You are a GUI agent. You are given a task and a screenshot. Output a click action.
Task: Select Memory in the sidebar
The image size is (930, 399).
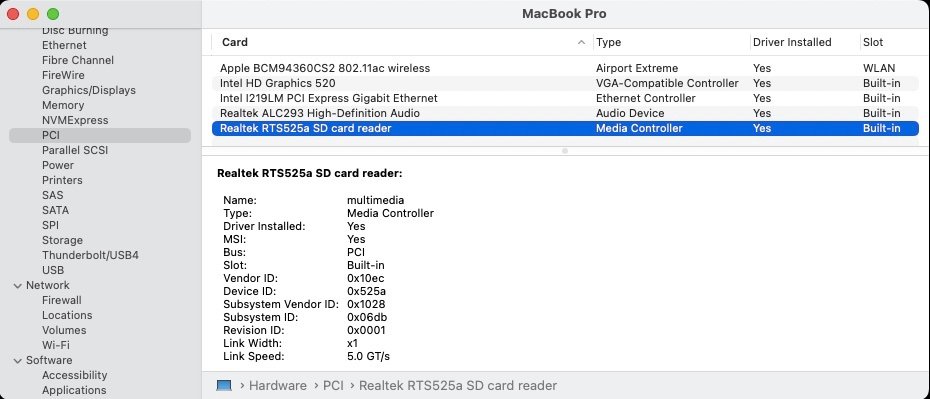(x=63, y=105)
